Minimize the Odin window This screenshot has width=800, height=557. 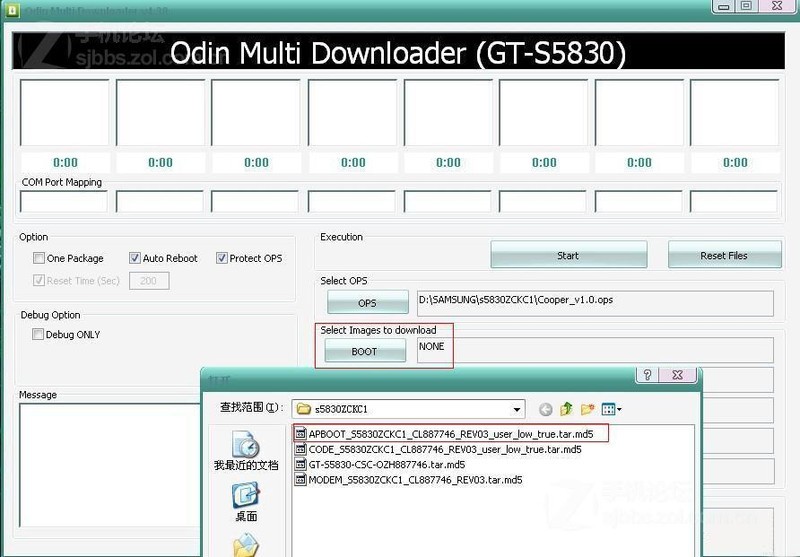coord(723,6)
